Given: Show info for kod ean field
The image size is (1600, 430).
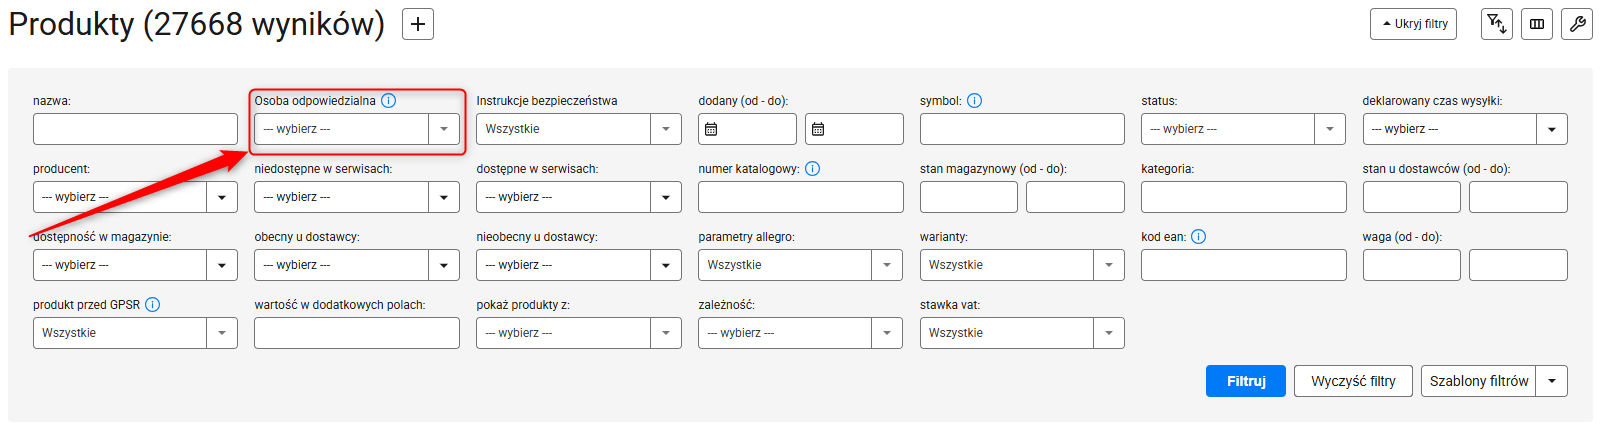Looking at the screenshot, I should pos(1199,237).
